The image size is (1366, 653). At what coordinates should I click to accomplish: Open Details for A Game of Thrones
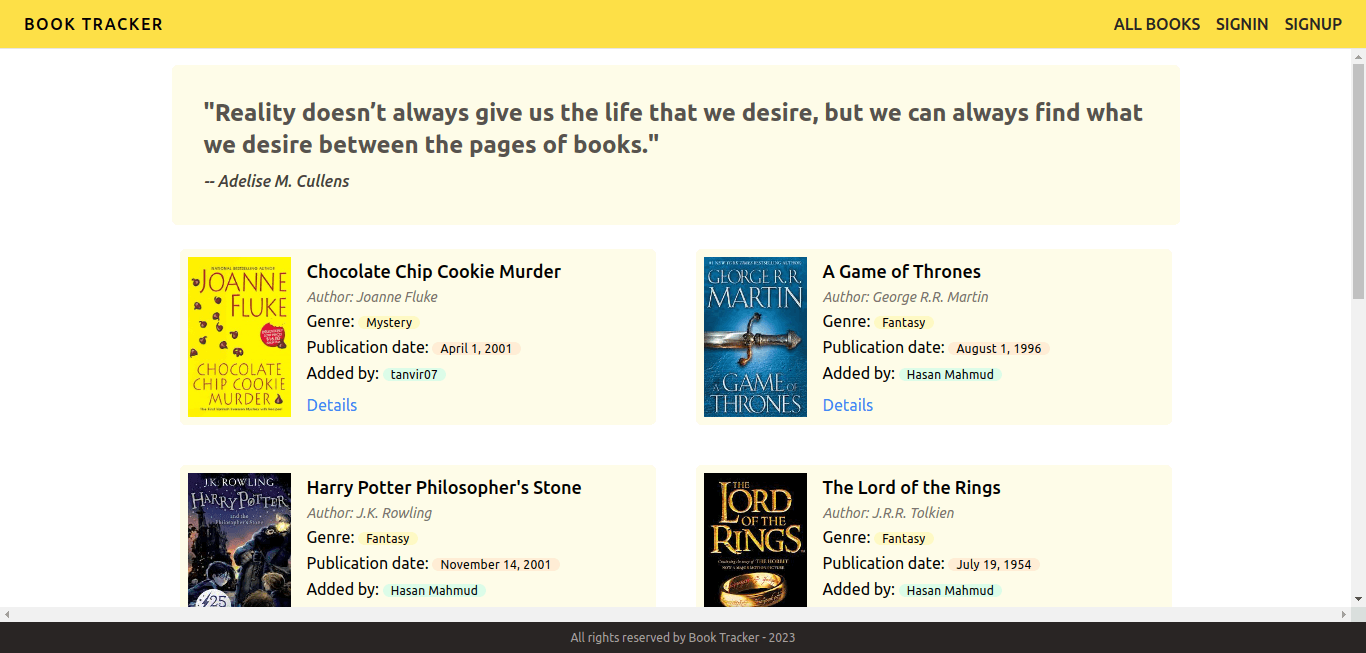[x=847, y=405]
